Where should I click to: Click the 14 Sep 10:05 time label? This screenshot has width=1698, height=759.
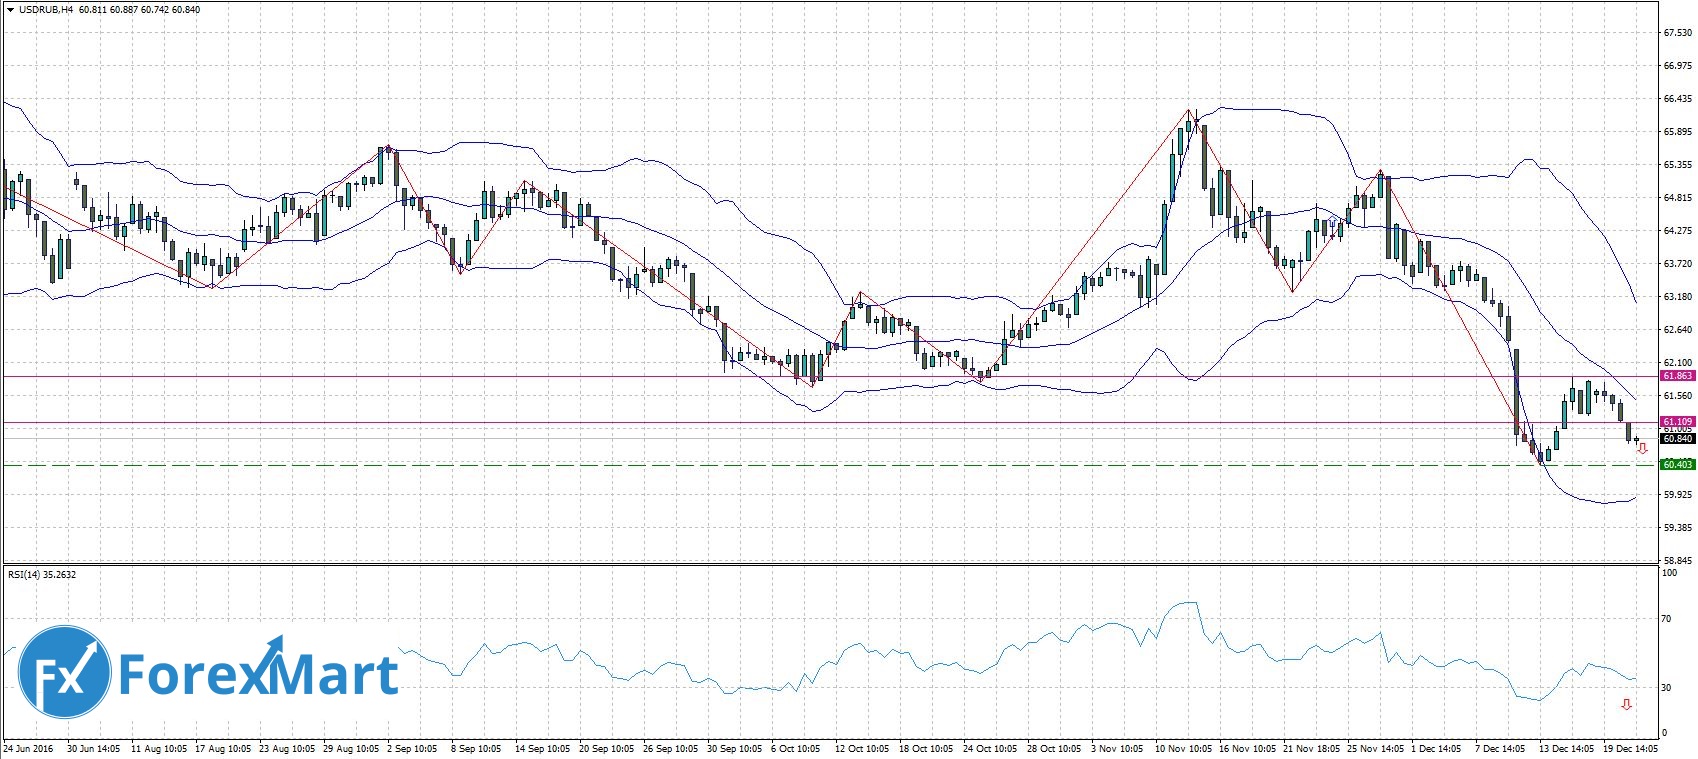[x=543, y=748]
